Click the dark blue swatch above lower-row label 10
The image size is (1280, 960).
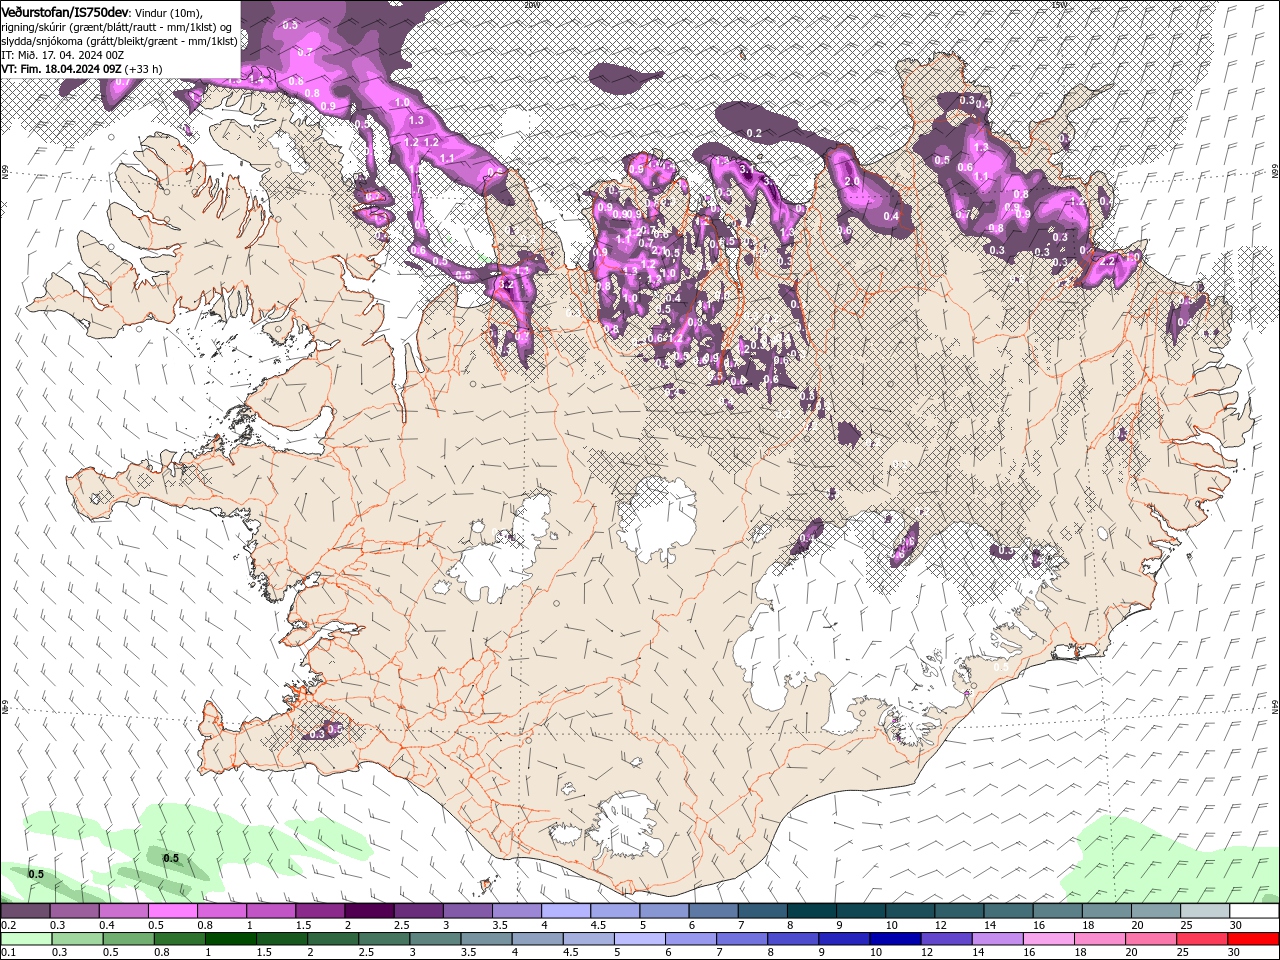[894, 939]
